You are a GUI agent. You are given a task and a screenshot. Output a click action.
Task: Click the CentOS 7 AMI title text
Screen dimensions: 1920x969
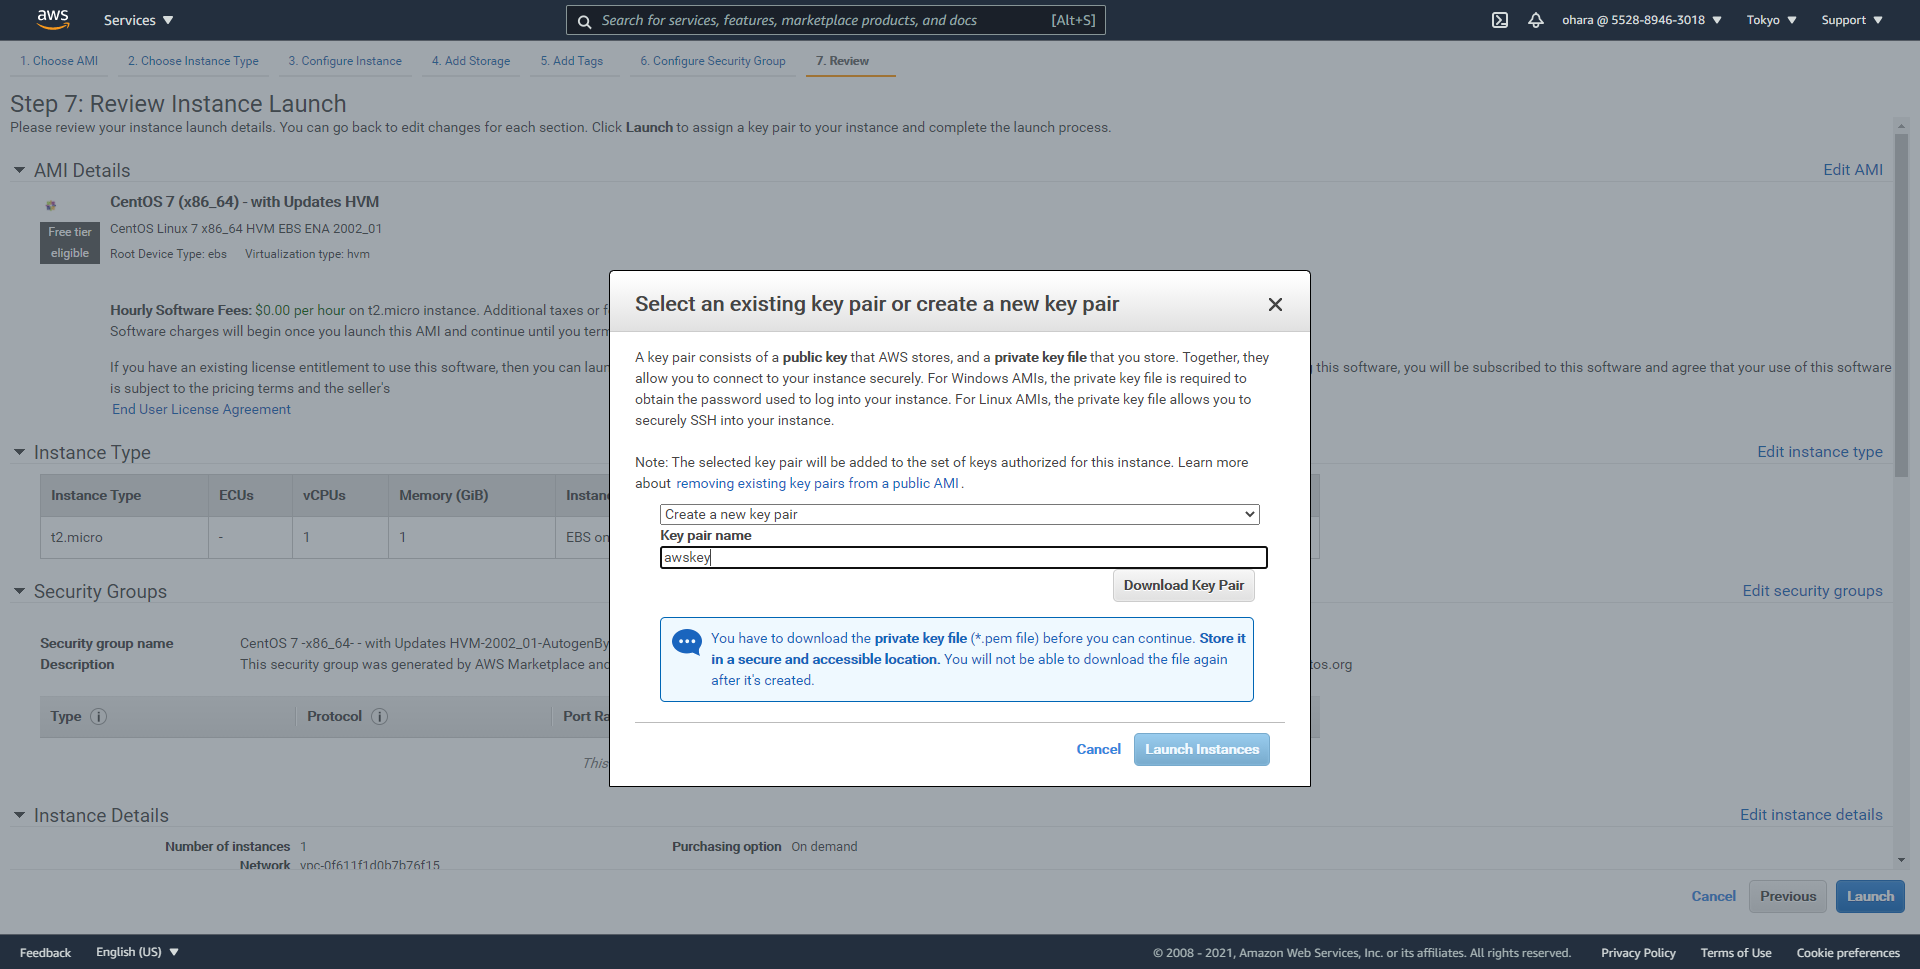tap(244, 201)
